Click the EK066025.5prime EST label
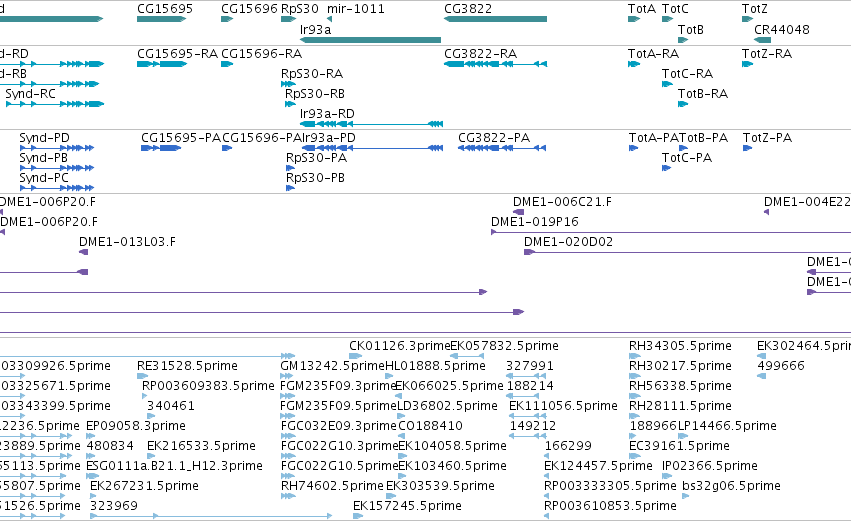Viewport: 851px width, 521px height. click(x=449, y=386)
